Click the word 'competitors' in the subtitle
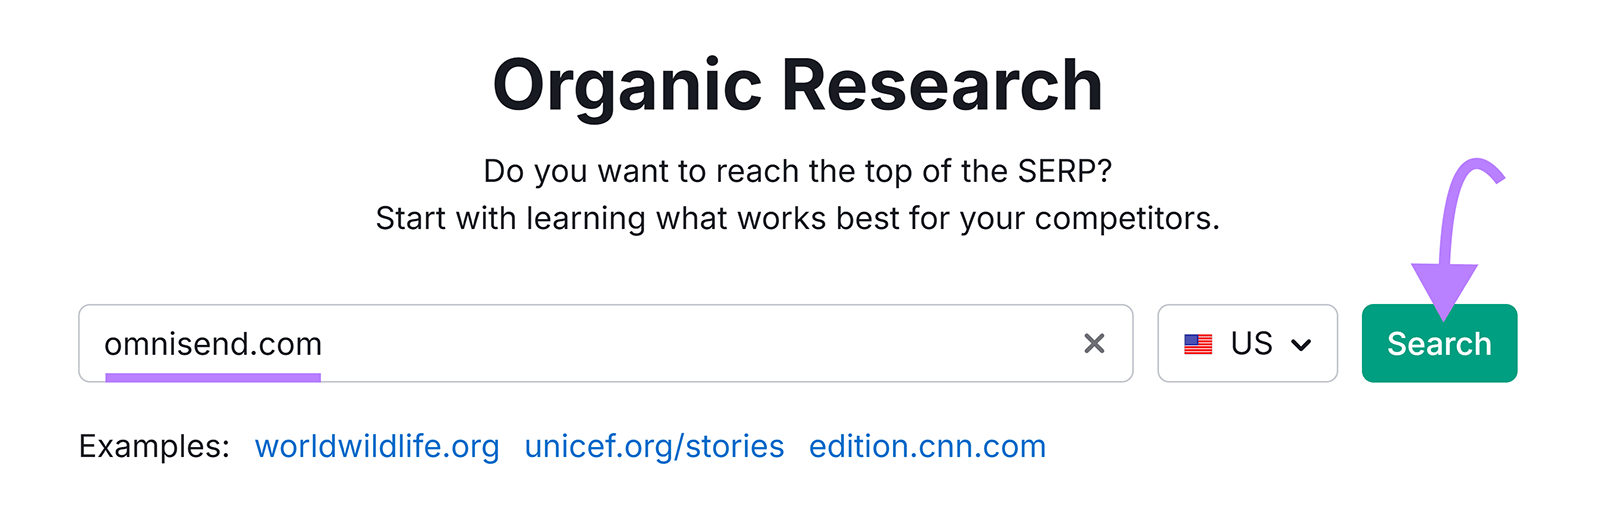The image size is (1600, 522). pyautogui.click(x=1123, y=218)
